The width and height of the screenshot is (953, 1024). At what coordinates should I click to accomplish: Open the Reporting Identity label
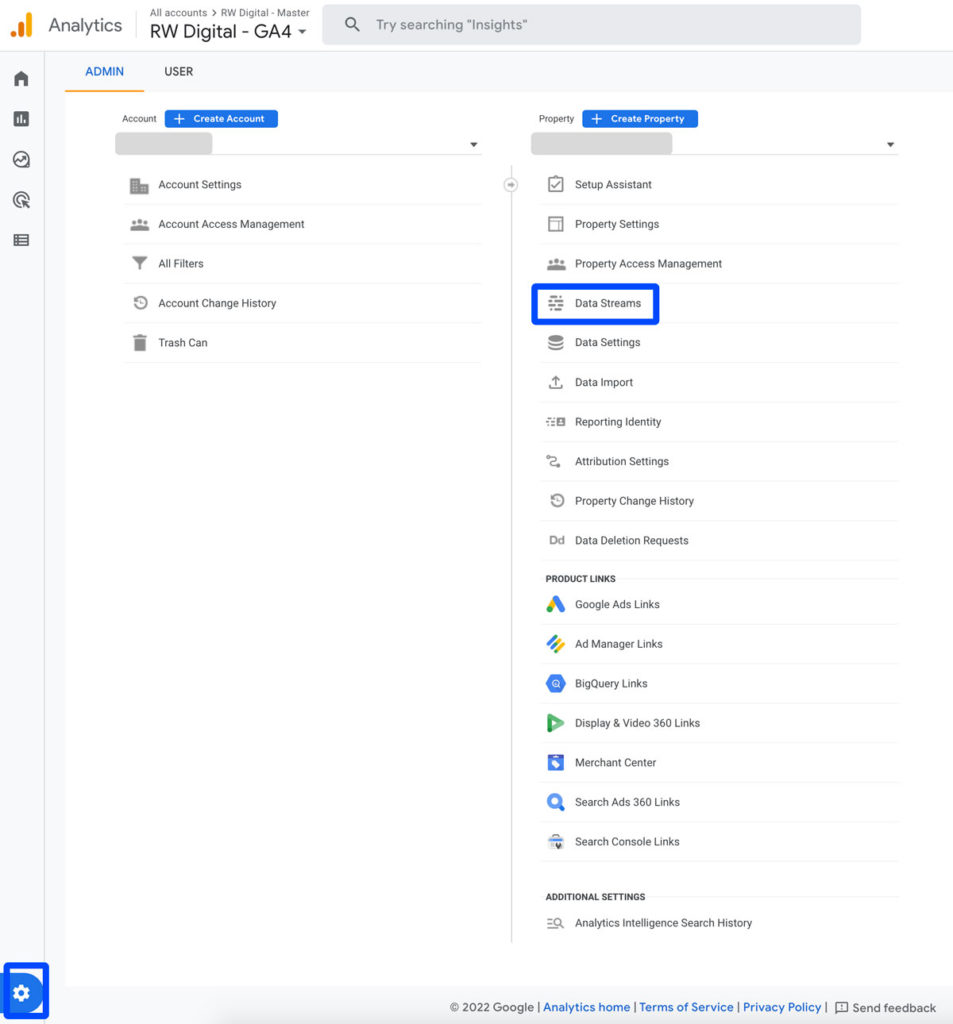pos(618,422)
